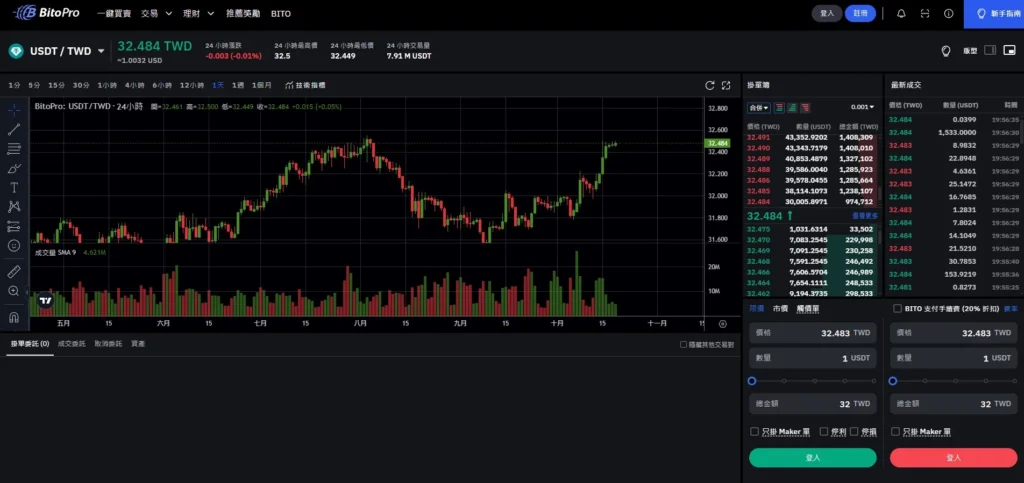Click the 註冊 register button
The width and height of the screenshot is (1024, 483).
pos(860,14)
